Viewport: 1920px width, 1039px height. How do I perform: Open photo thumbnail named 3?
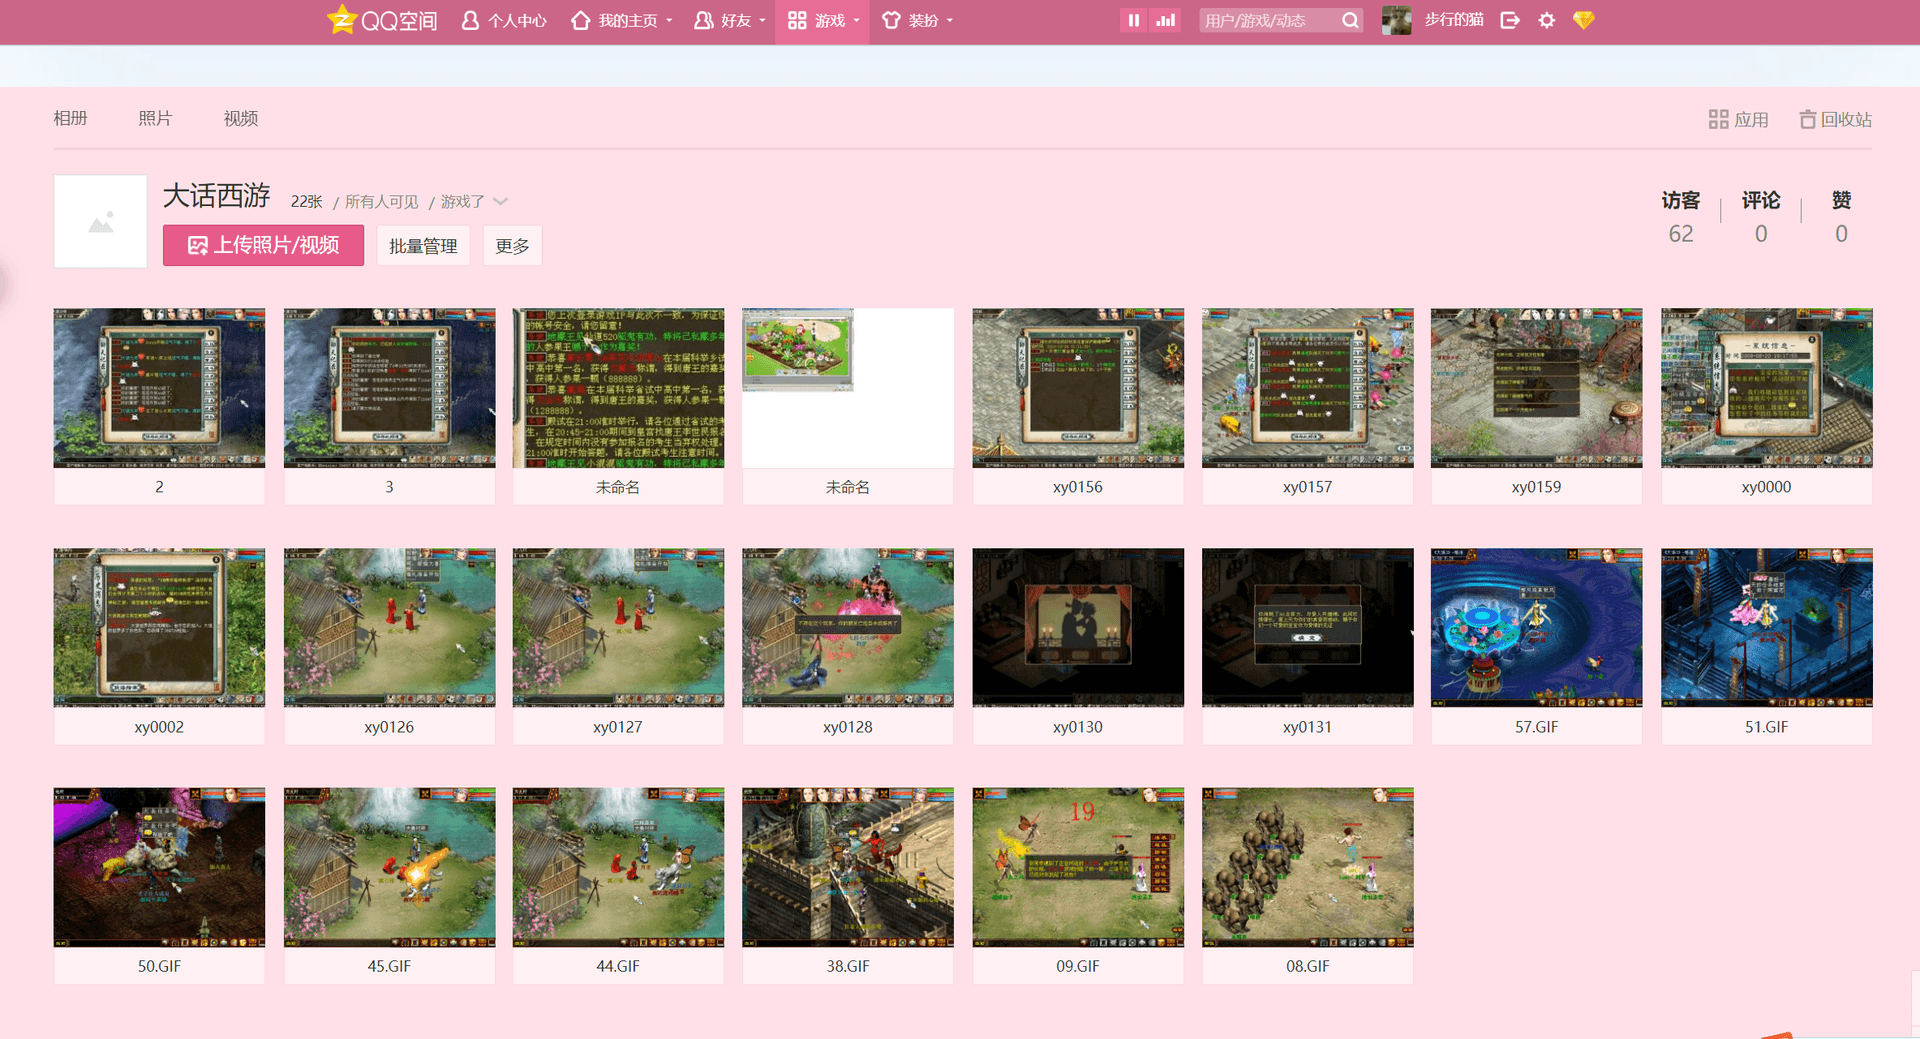click(389, 388)
